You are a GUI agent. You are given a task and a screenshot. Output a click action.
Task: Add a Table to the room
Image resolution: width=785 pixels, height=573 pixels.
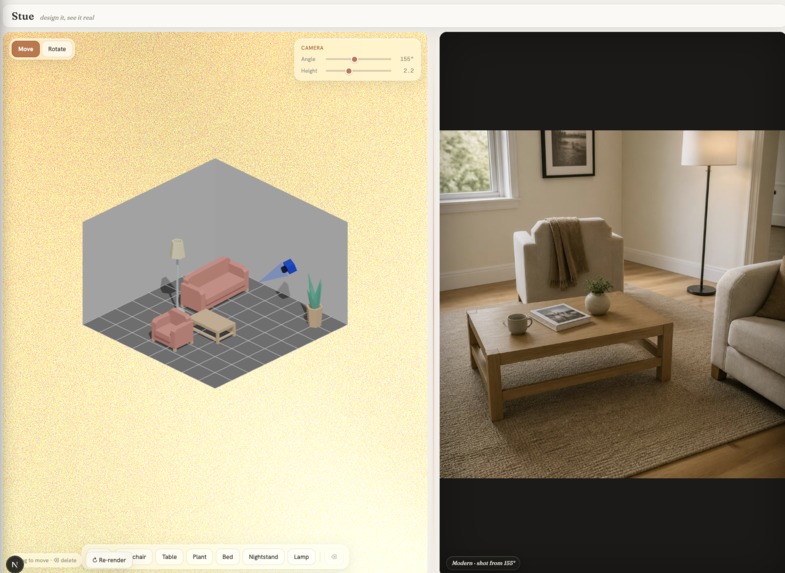[169, 556]
